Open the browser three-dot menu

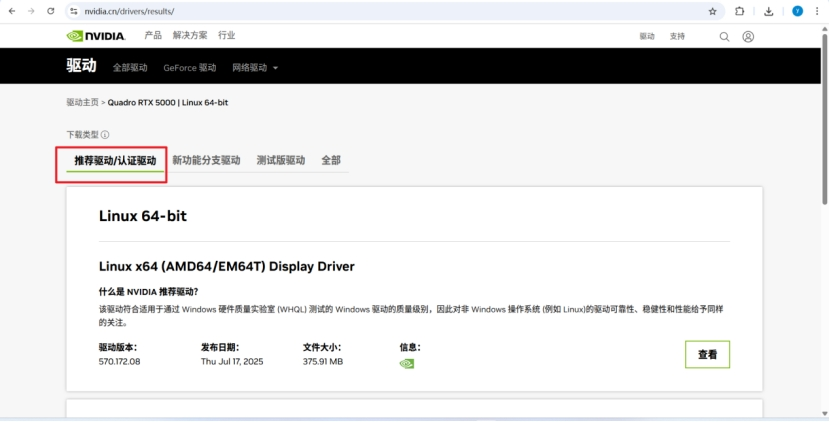(x=817, y=11)
